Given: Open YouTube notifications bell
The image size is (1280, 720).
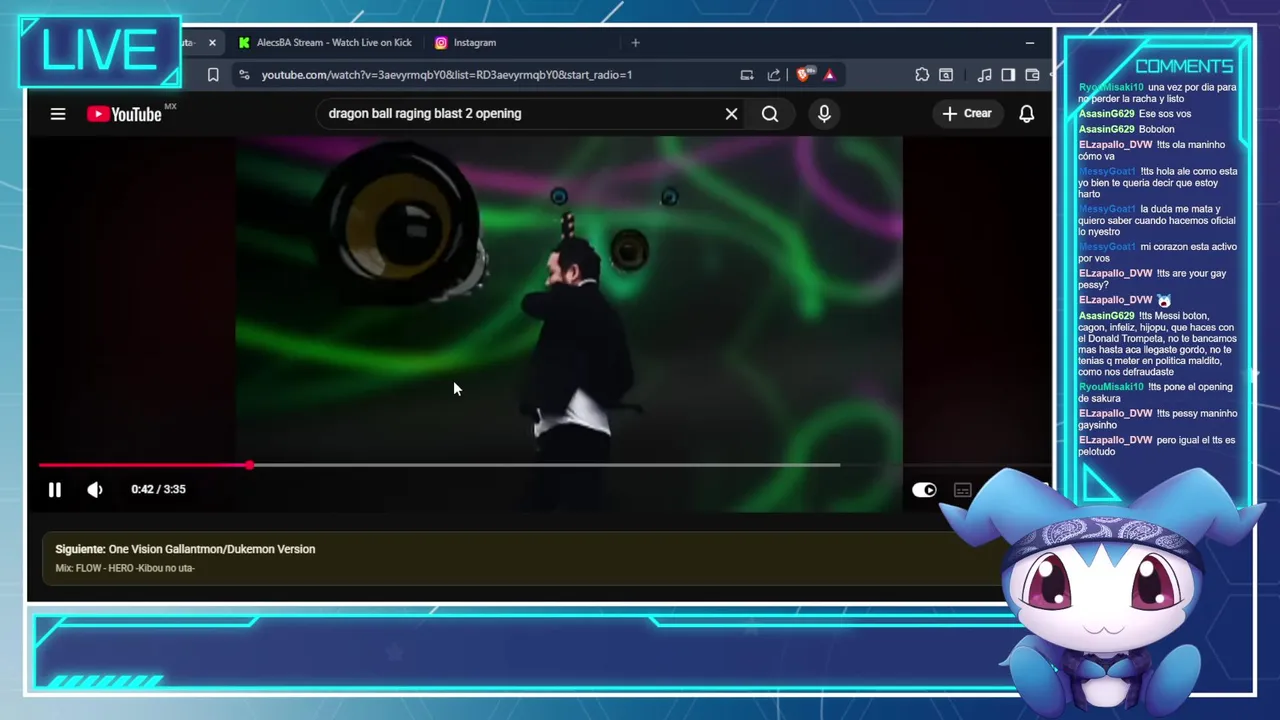Looking at the screenshot, I should tap(1026, 114).
